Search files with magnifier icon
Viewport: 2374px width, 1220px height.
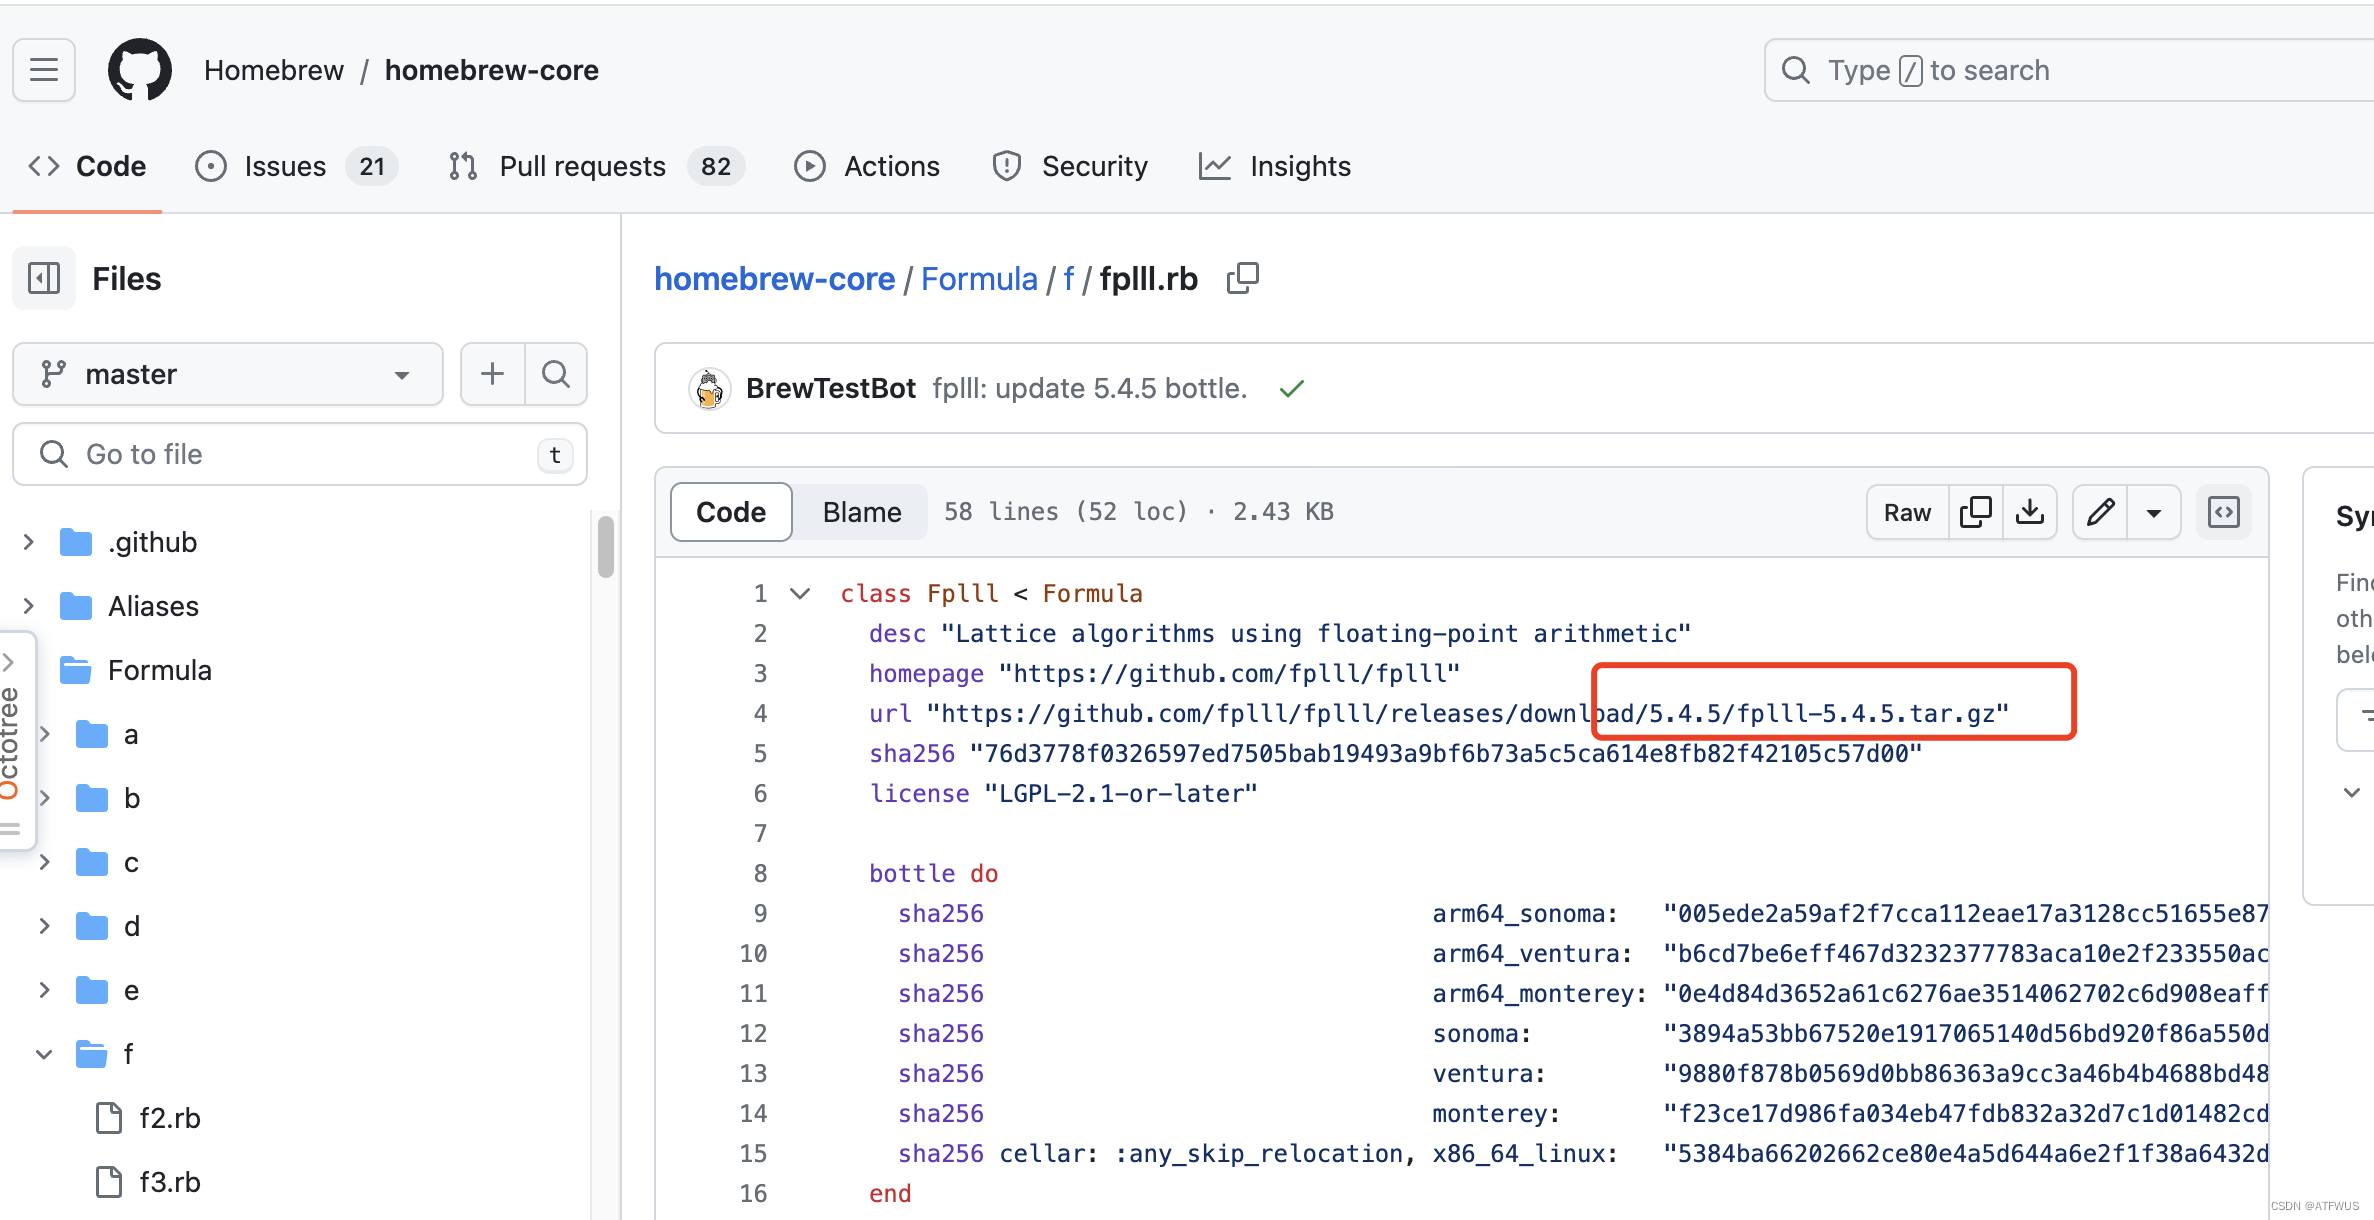click(x=556, y=374)
